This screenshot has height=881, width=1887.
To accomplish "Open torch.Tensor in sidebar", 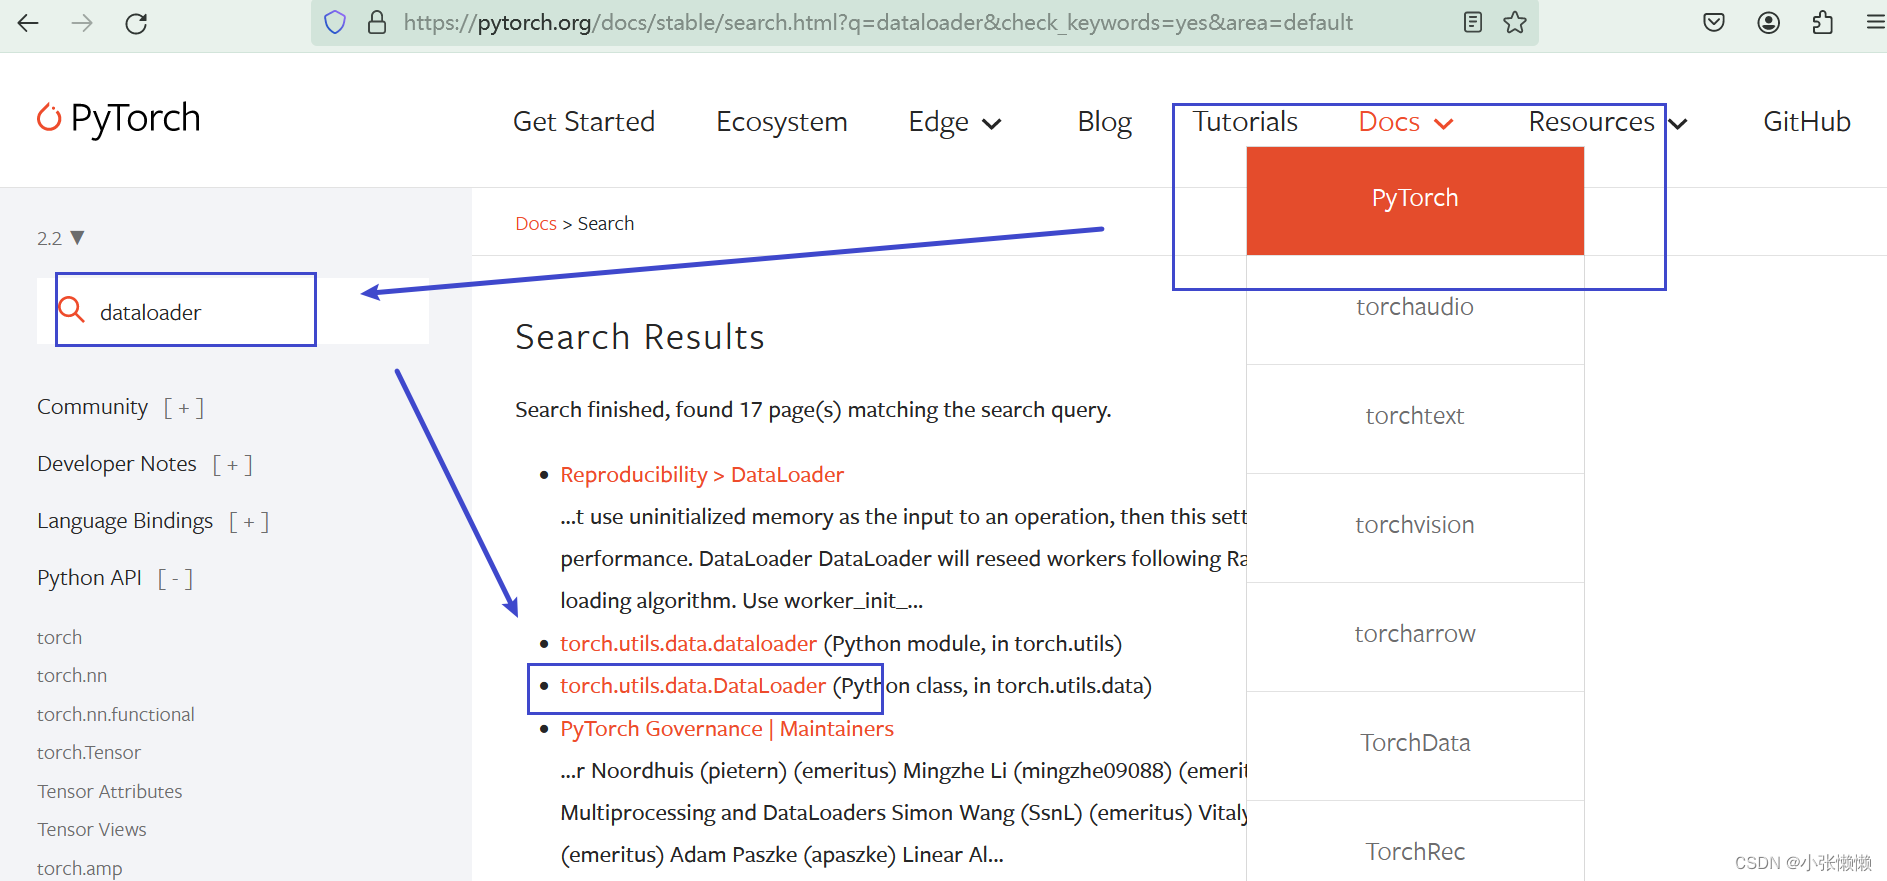I will point(89,753).
